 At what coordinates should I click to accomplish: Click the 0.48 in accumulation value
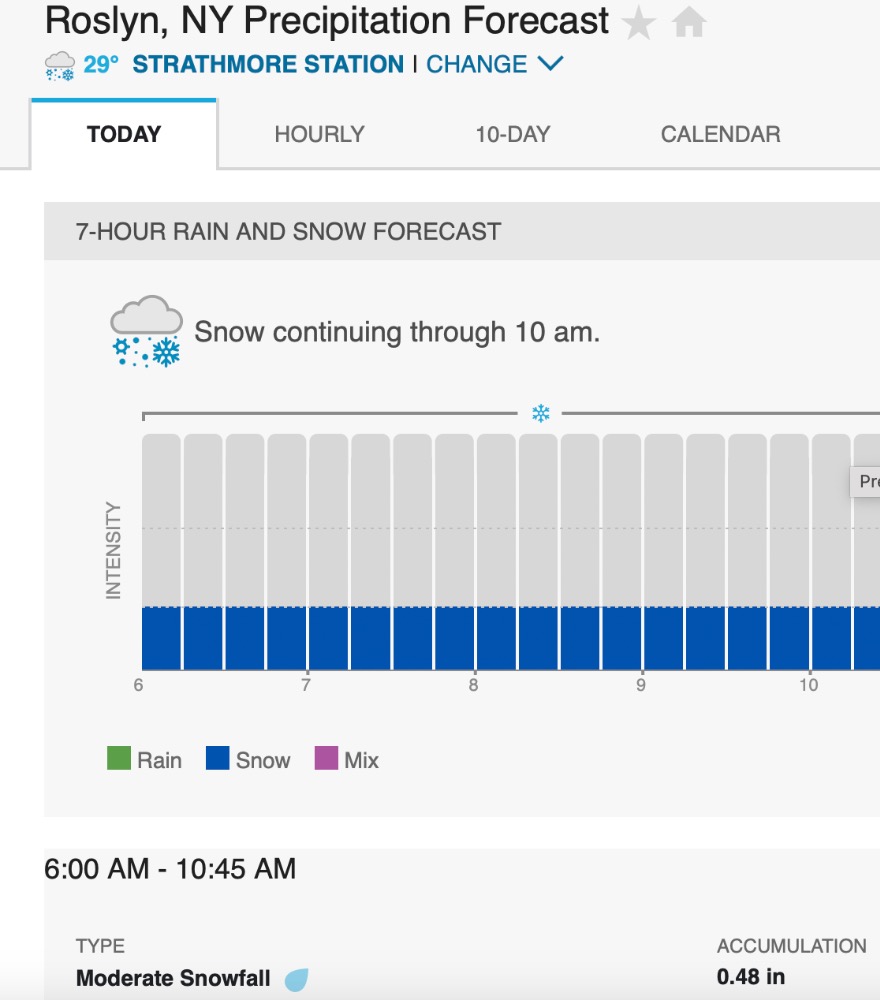pos(751,976)
